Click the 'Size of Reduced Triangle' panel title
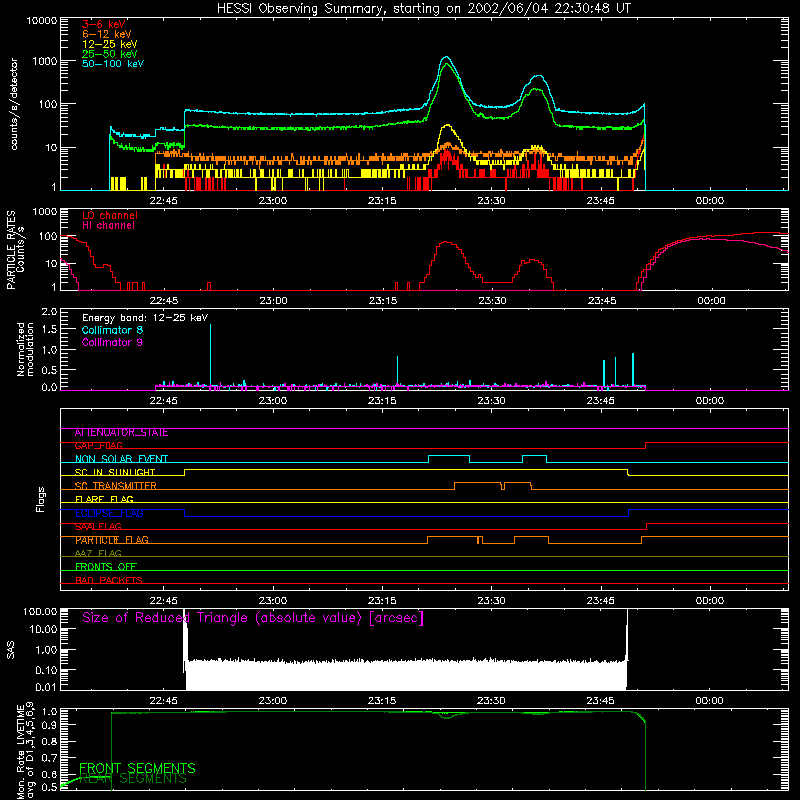 point(253,618)
